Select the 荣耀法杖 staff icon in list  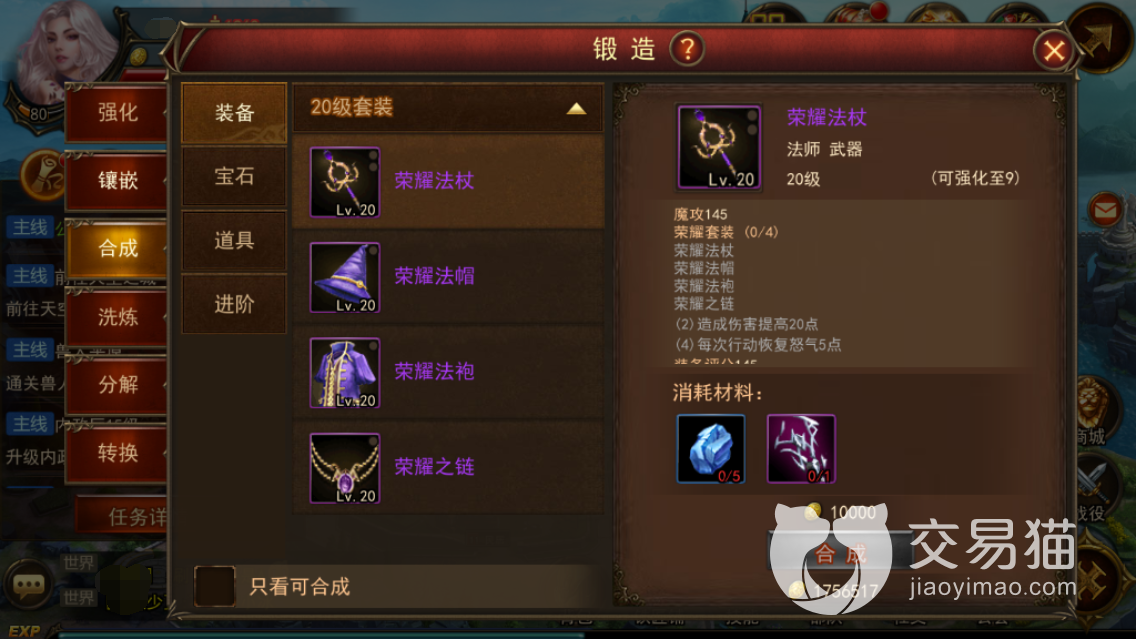tap(345, 182)
